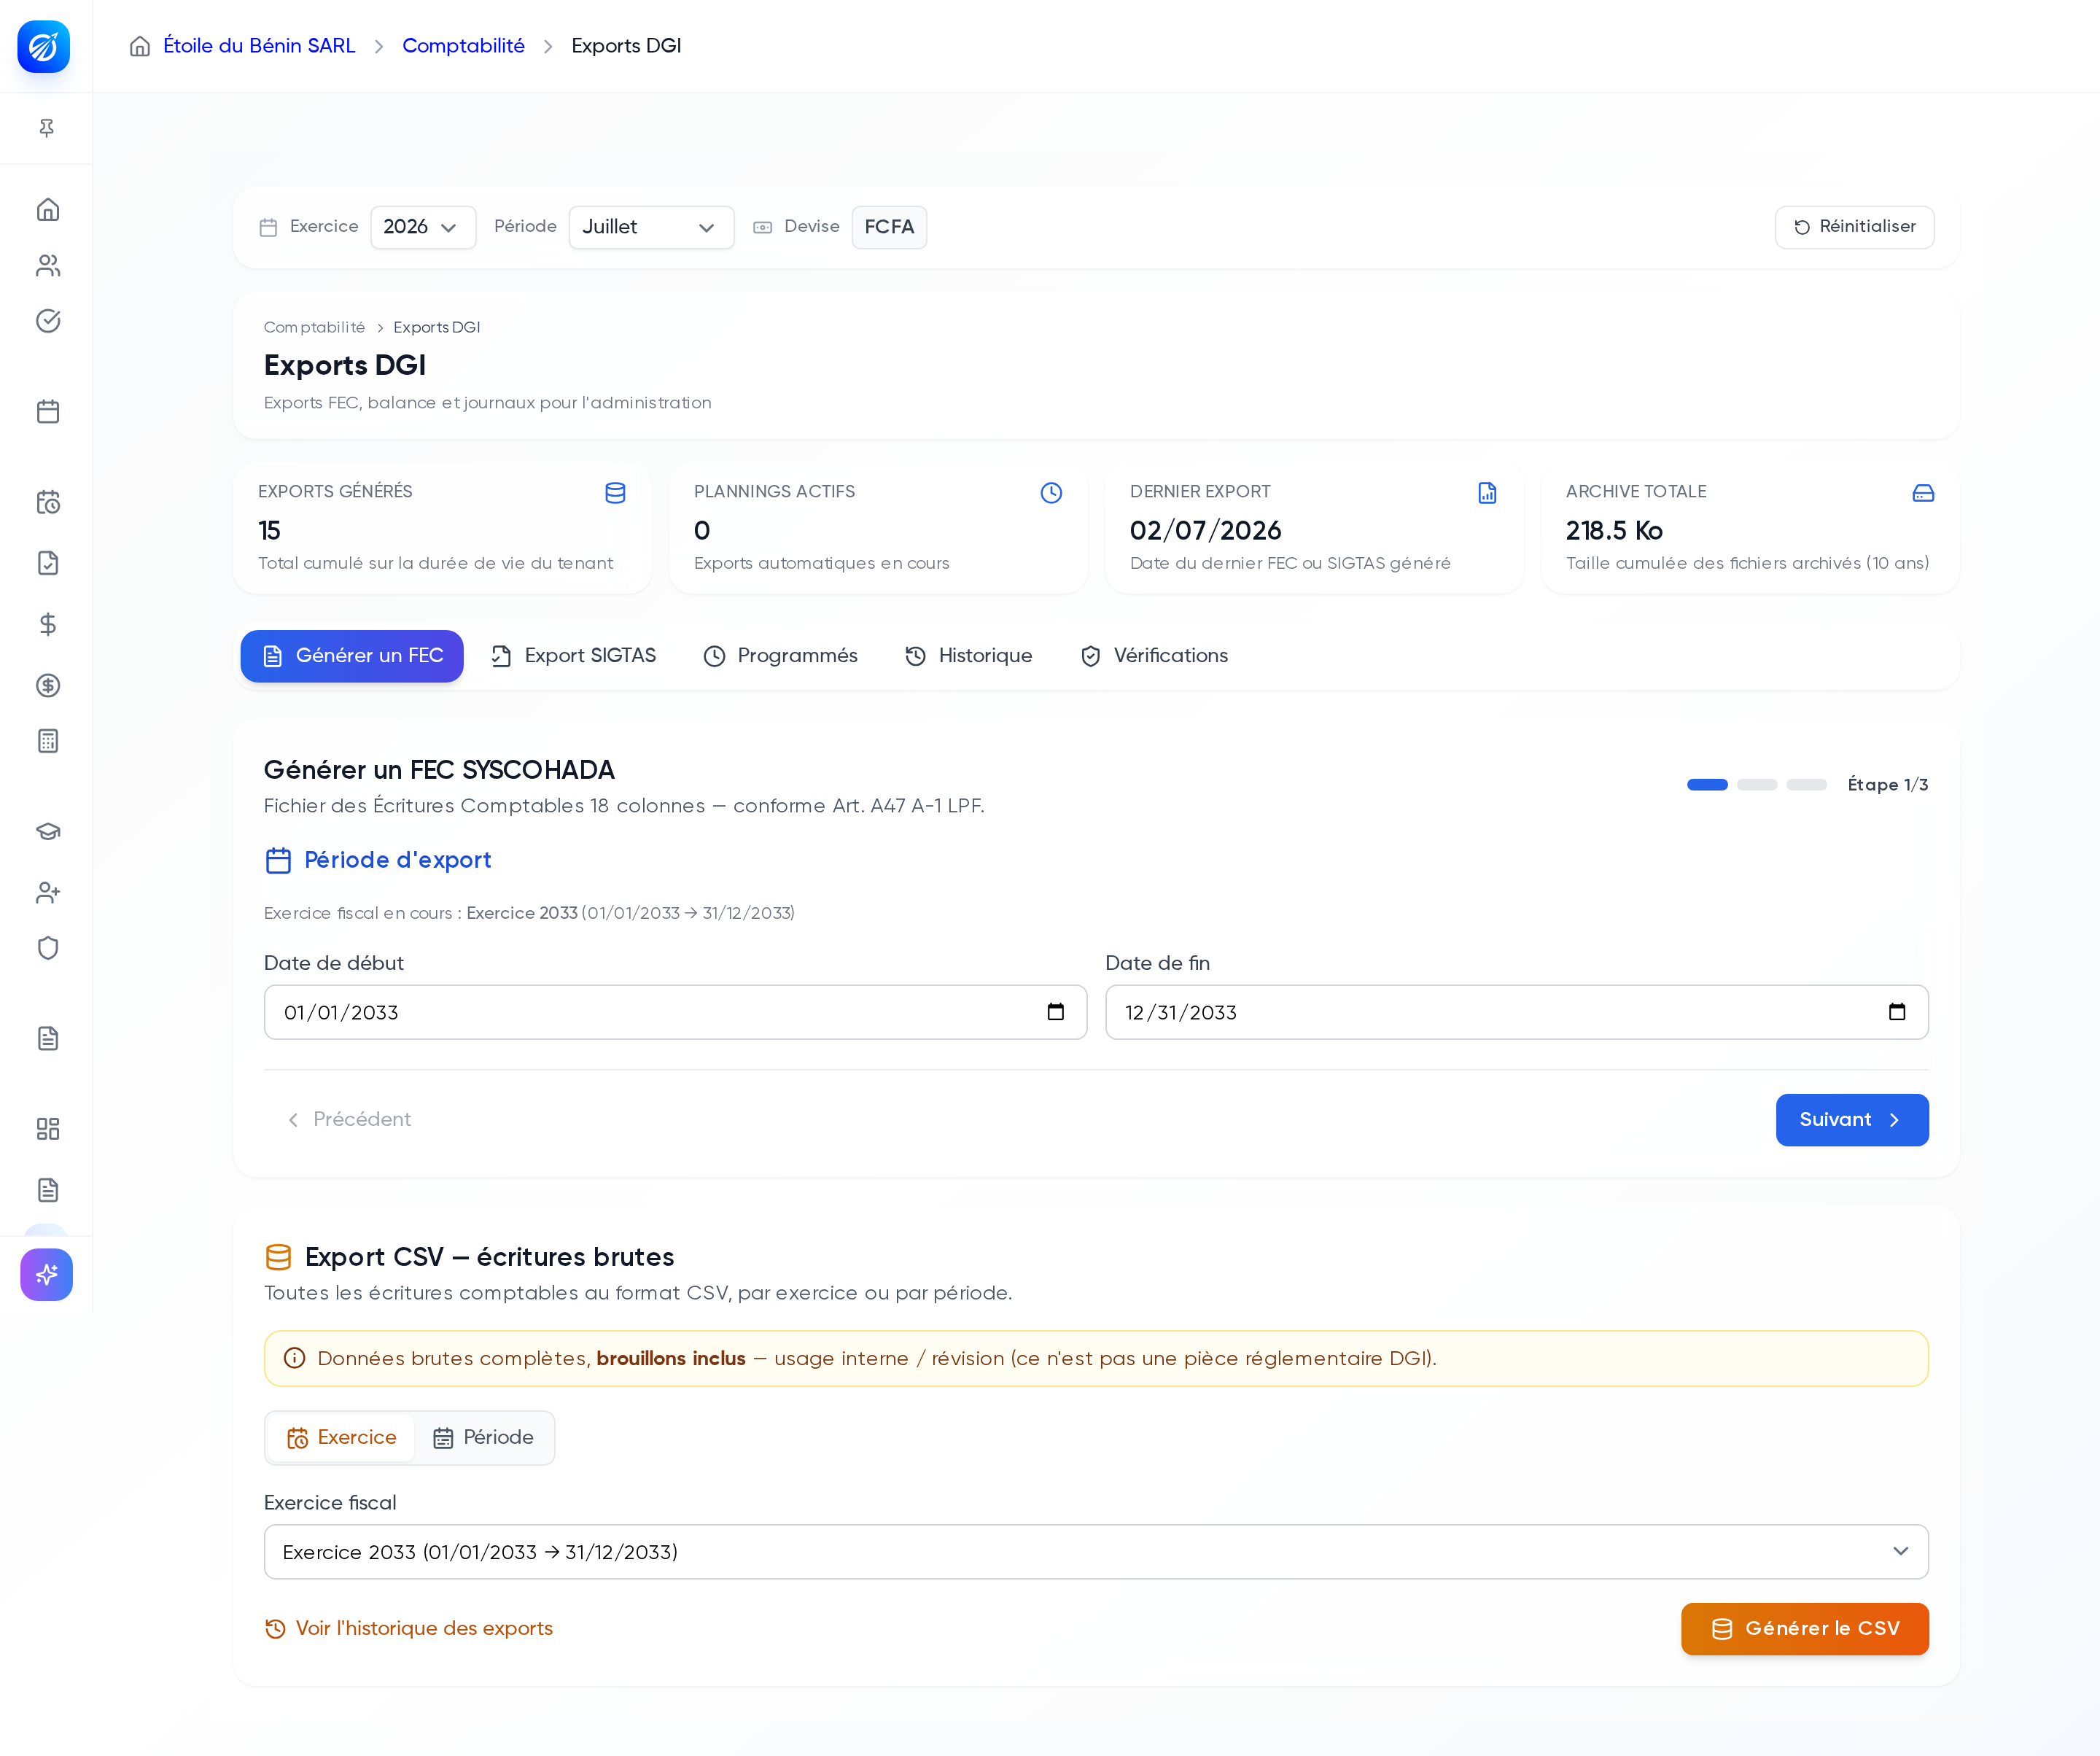Open the Période Juillet dropdown
This screenshot has height=1756, width=2100.
[x=651, y=227]
